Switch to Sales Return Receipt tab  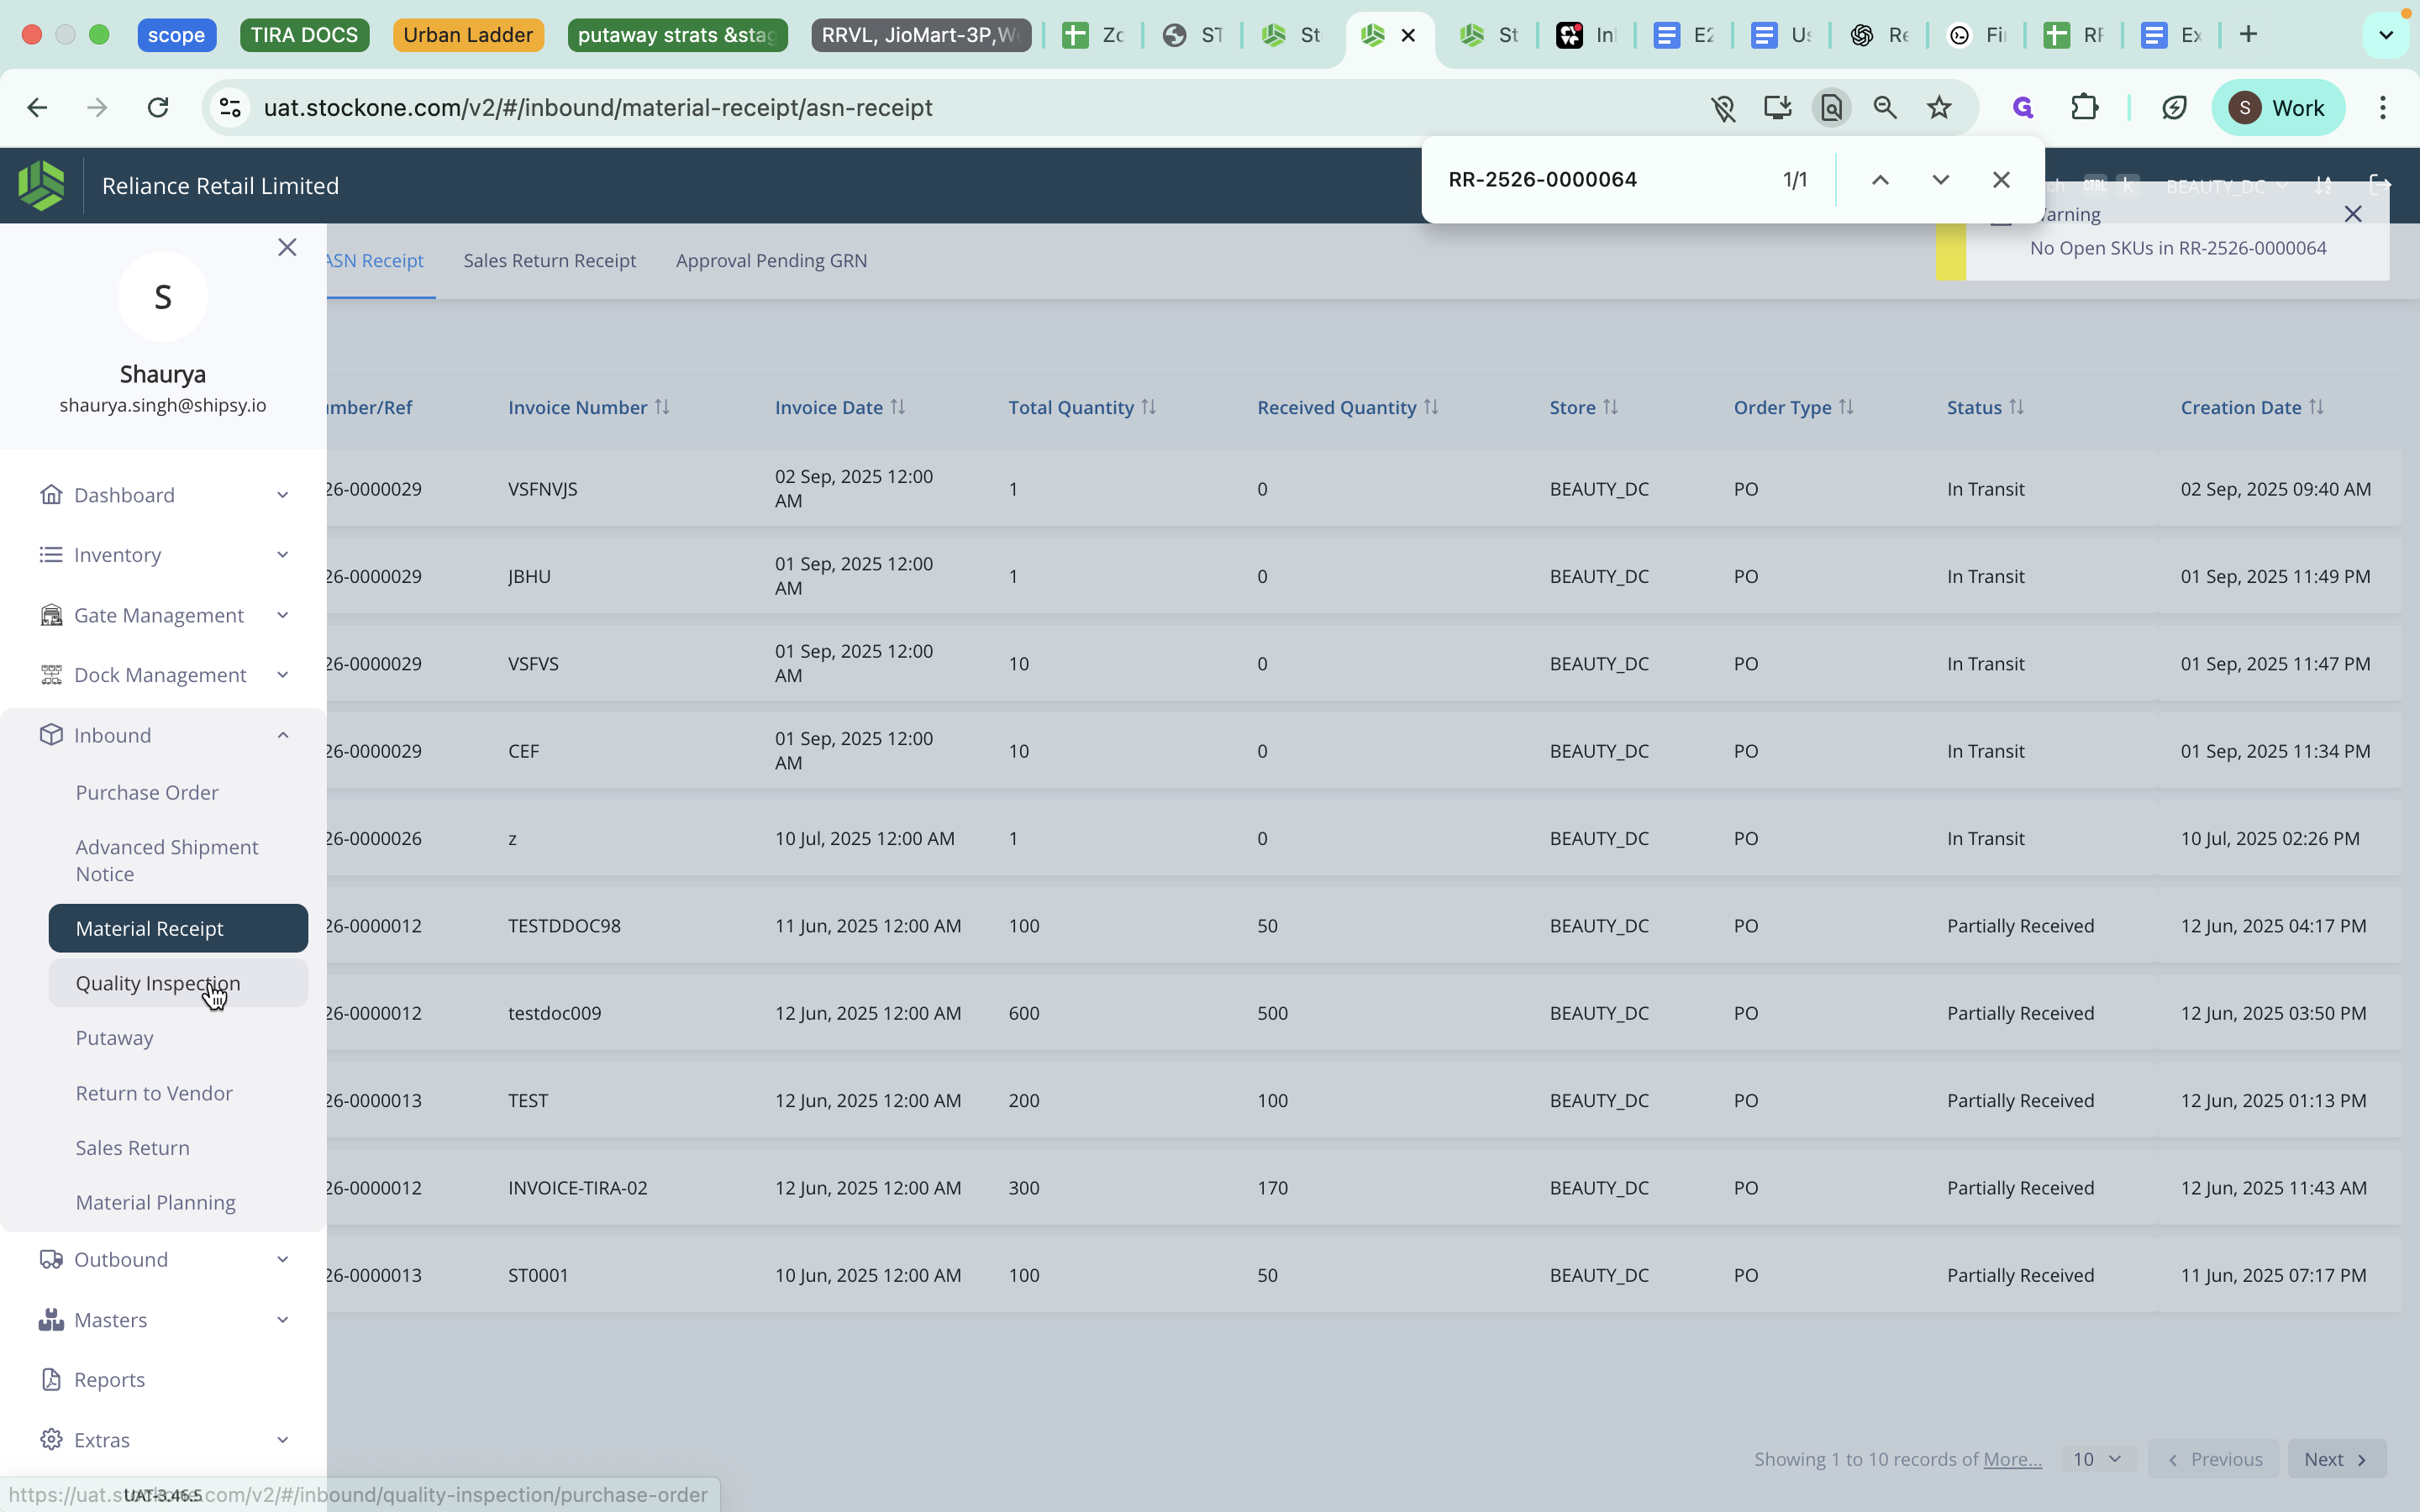point(549,260)
